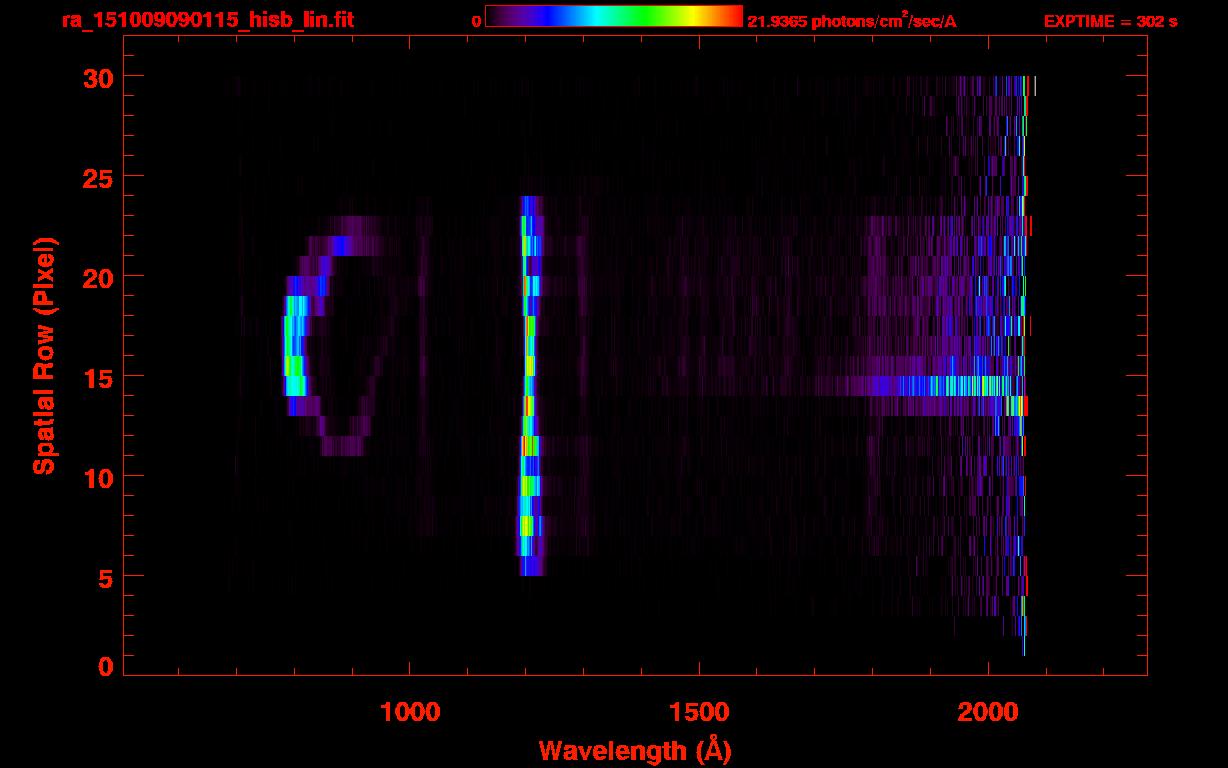Click the colorbar minimum value 0
Image resolution: width=1228 pixels, height=768 pixels.
pos(476,21)
